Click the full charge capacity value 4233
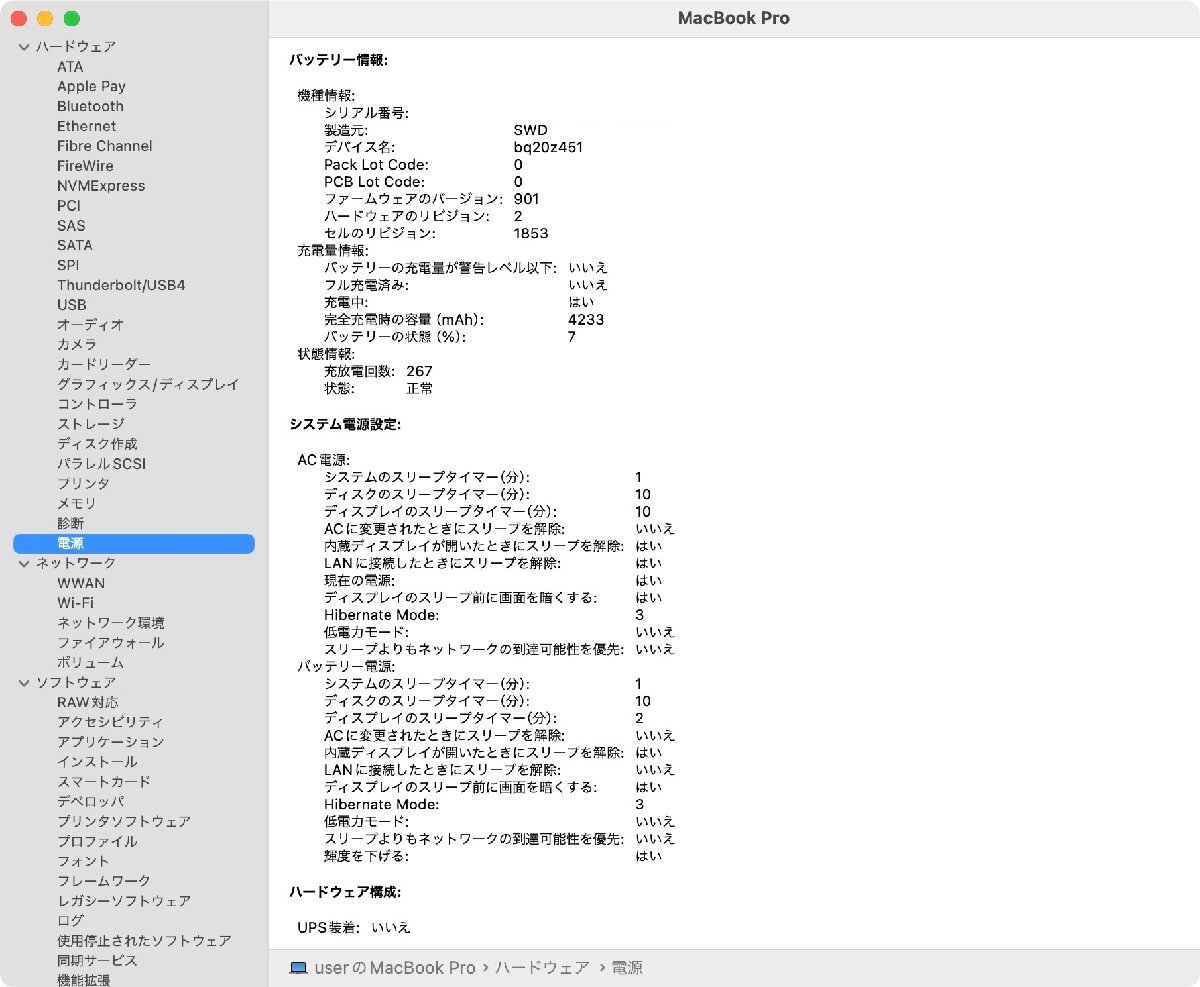 [586, 320]
